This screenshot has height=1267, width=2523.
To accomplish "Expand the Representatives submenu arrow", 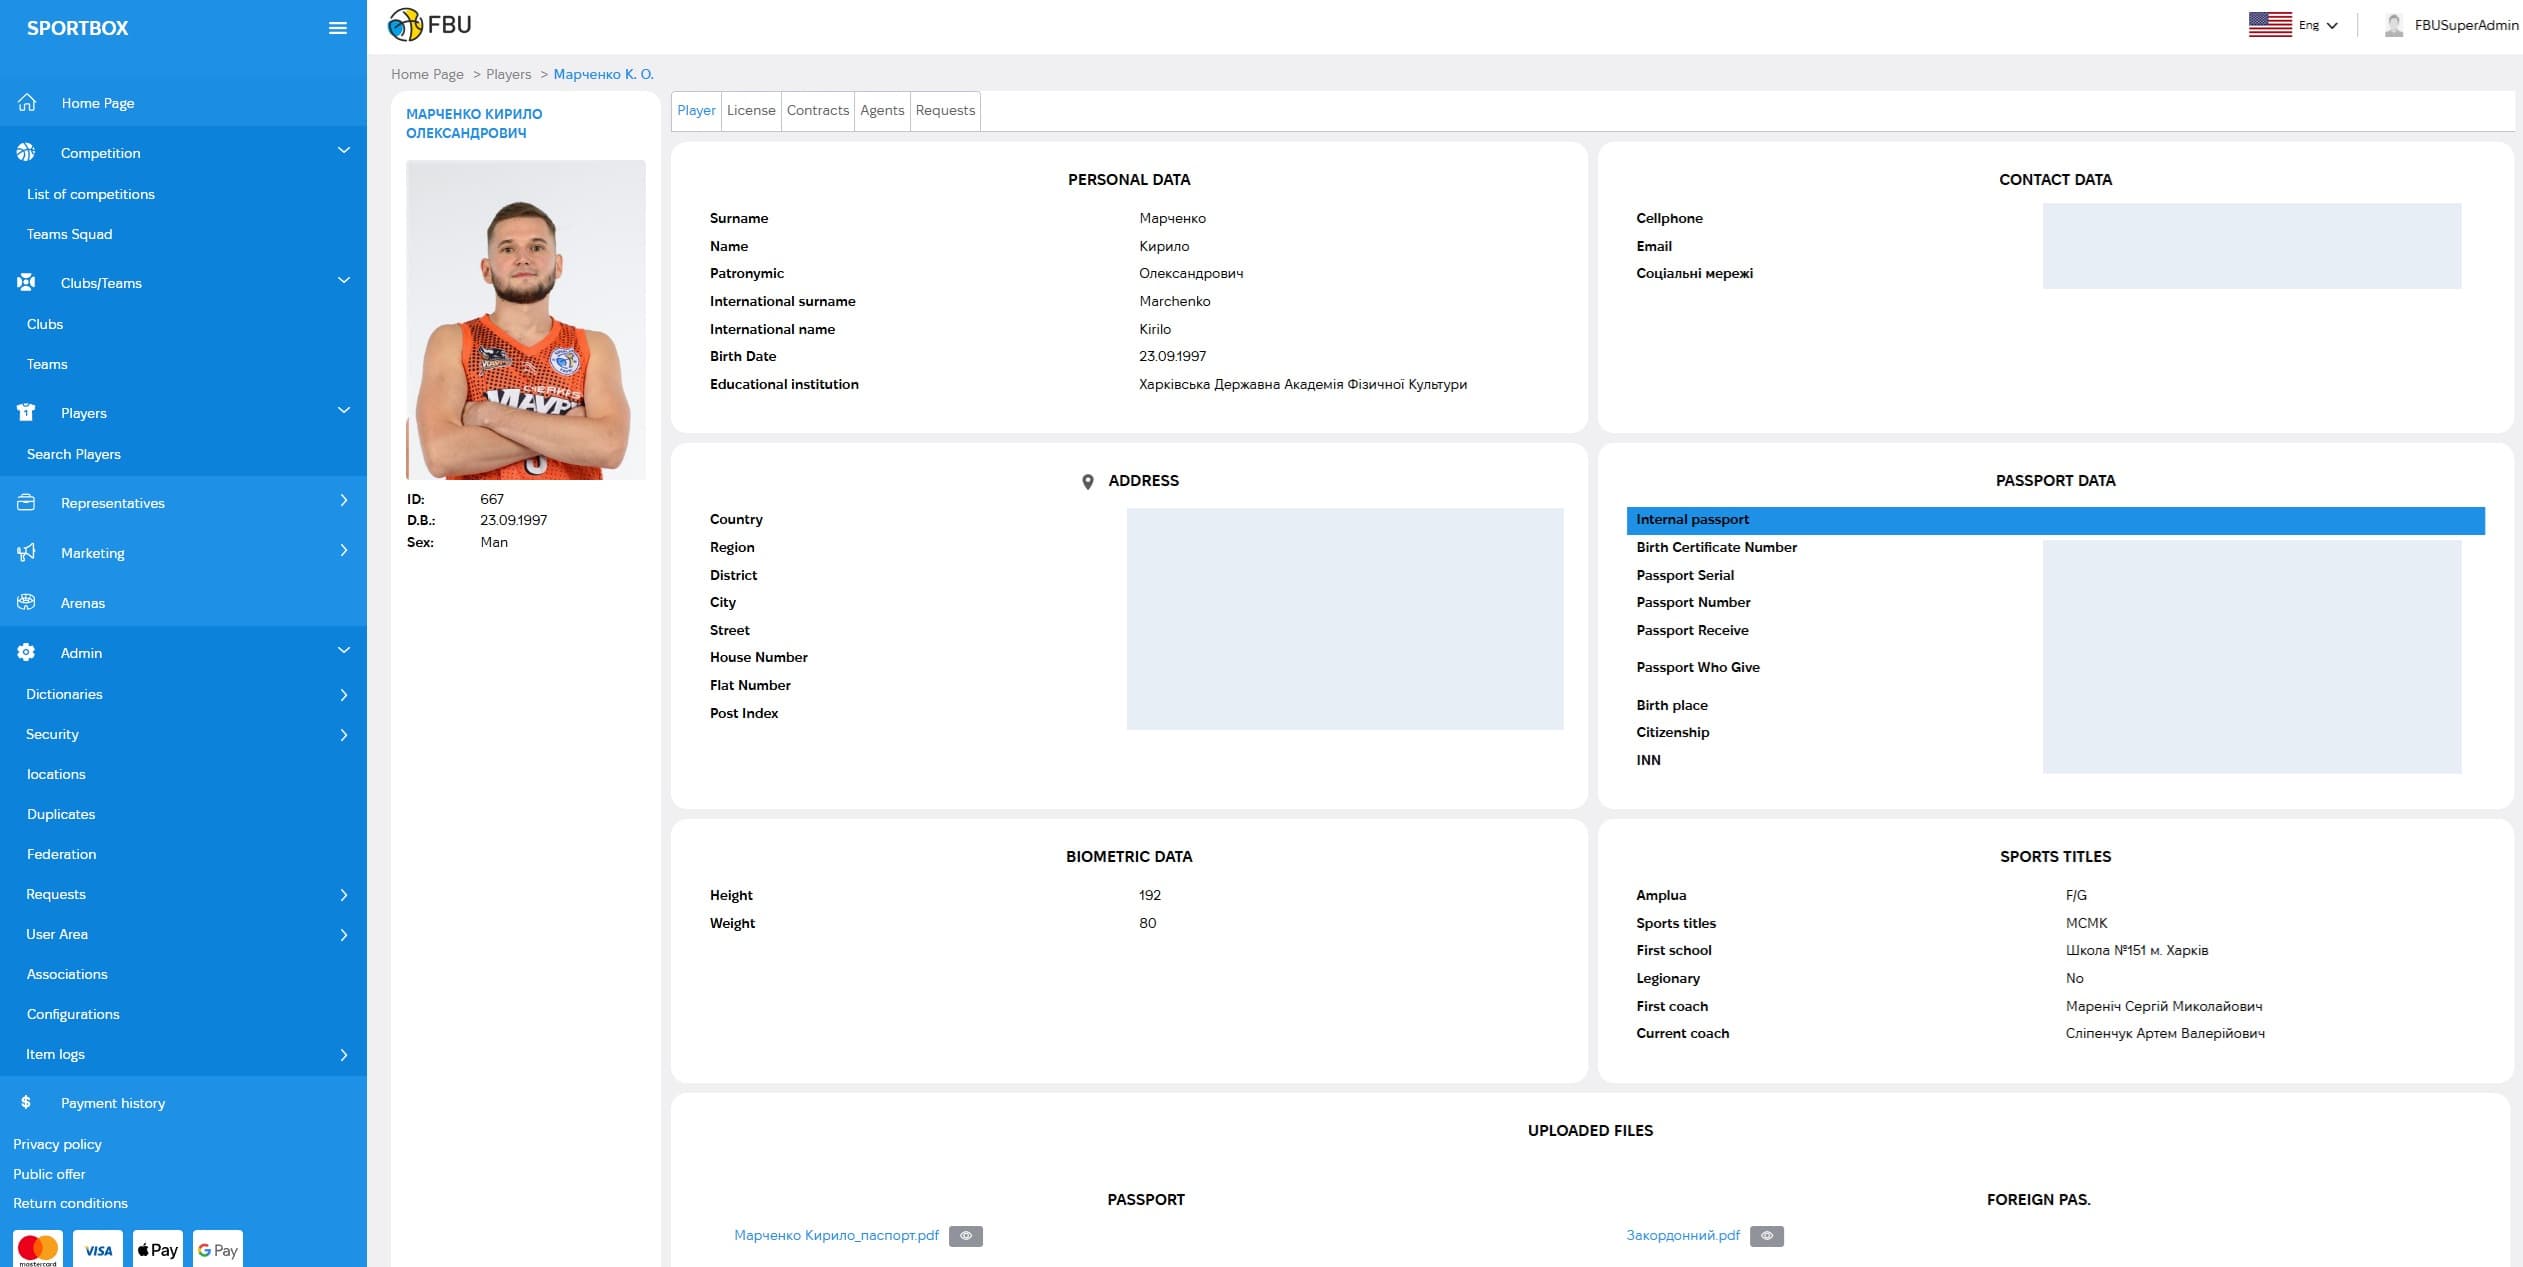I will coord(344,501).
